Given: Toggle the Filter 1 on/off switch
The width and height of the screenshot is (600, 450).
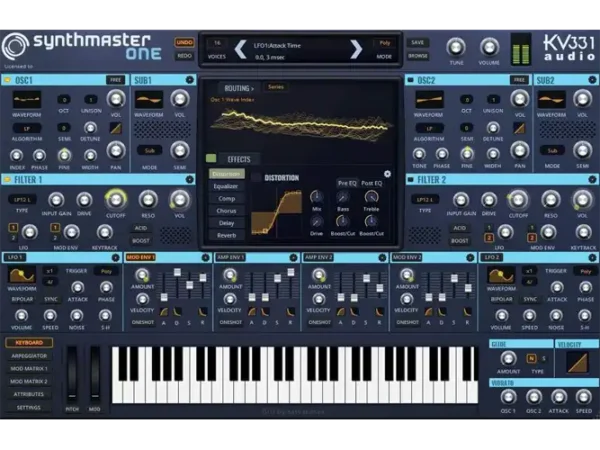Looking at the screenshot, I should click(x=7, y=179).
